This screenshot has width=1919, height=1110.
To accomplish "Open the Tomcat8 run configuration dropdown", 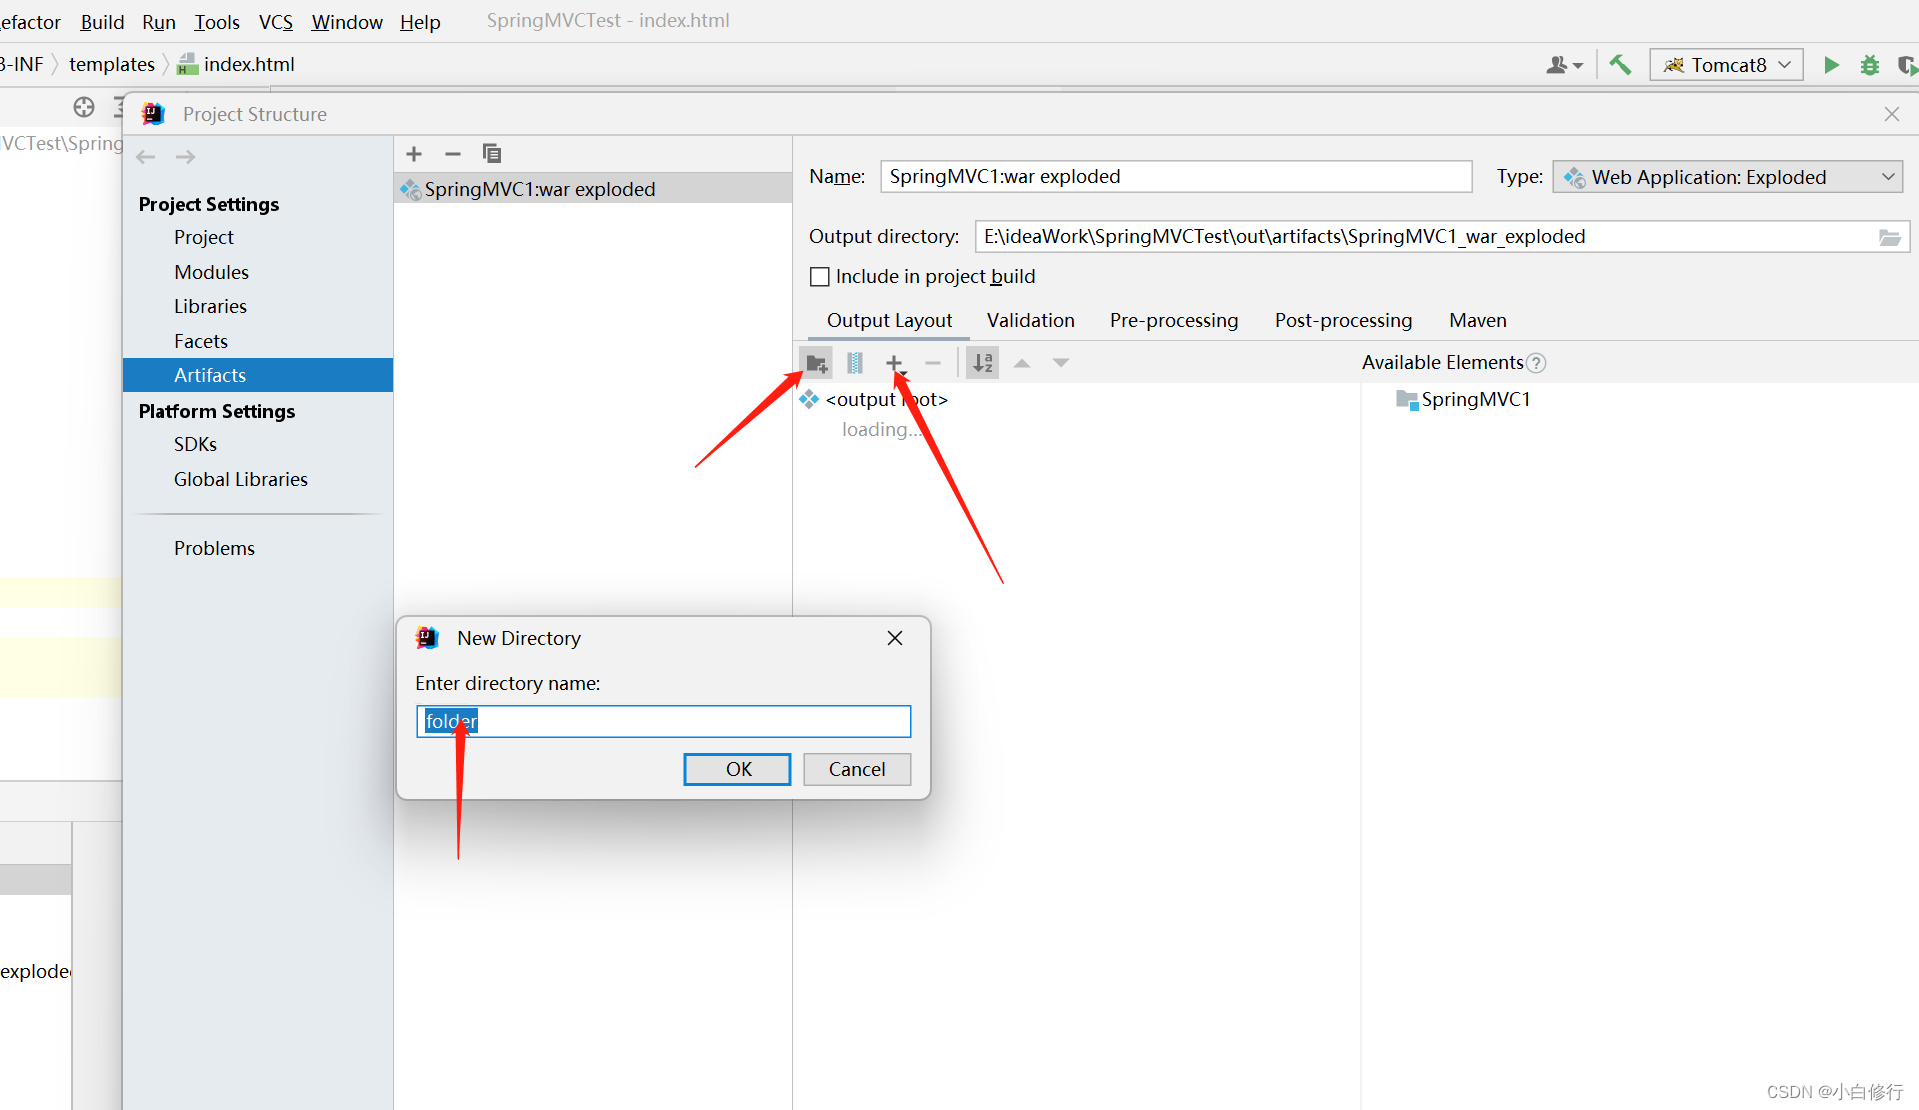I will pos(1727,65).
